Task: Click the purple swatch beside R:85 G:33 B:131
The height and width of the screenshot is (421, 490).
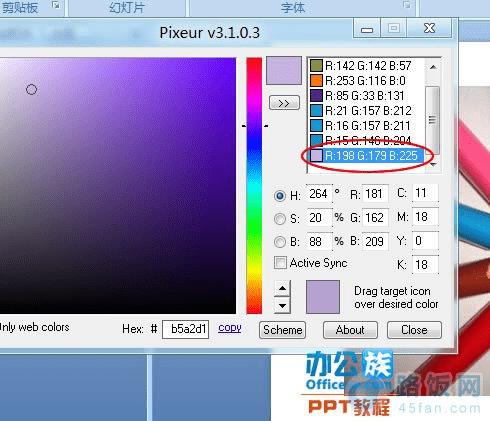Action: point(316,96)
